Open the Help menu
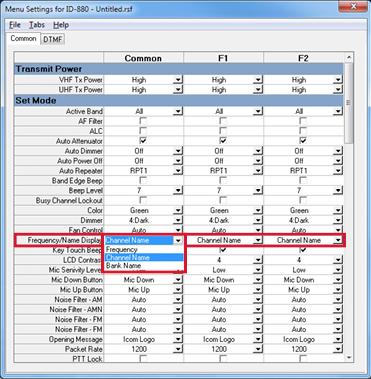 (x=61, y=25)
